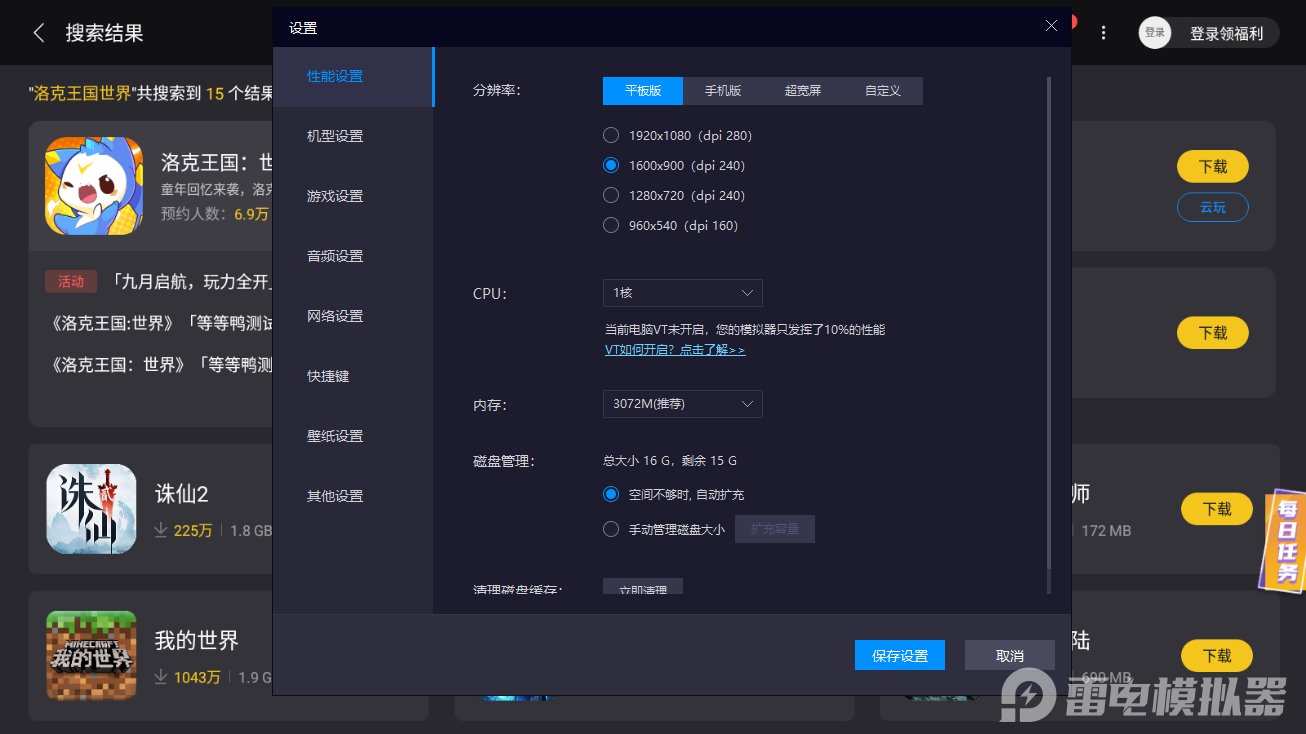Open the 壁纸设置 settings section
The image size is (1306, 734).
[333, 435]
